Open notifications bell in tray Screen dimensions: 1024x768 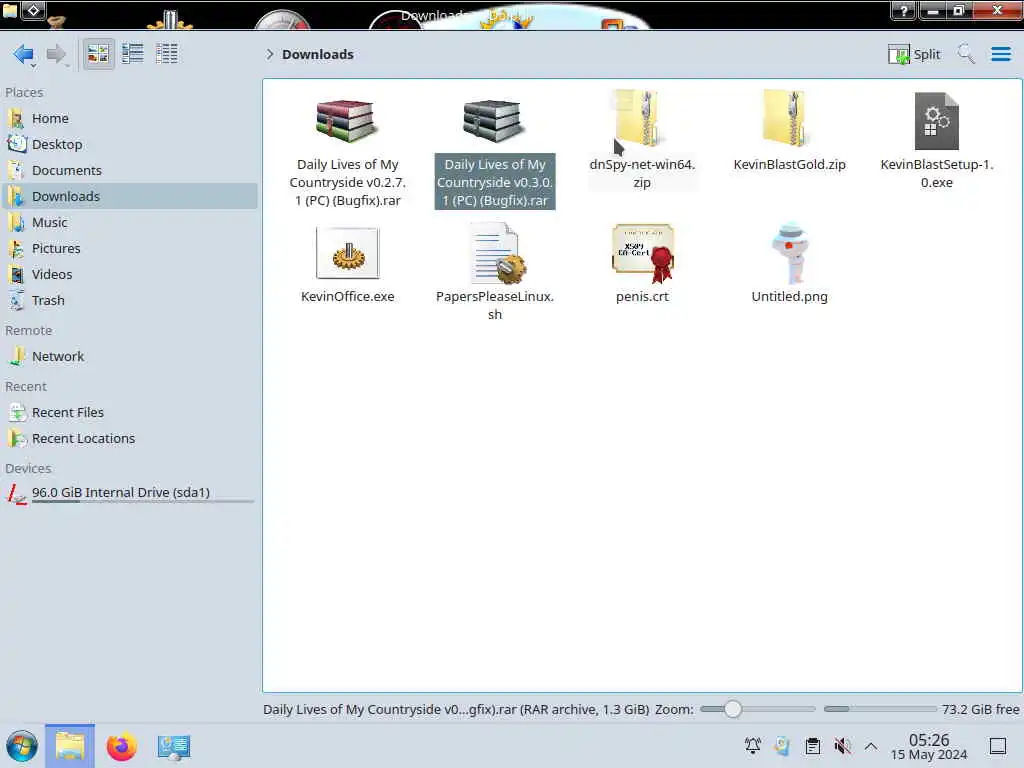752,746
